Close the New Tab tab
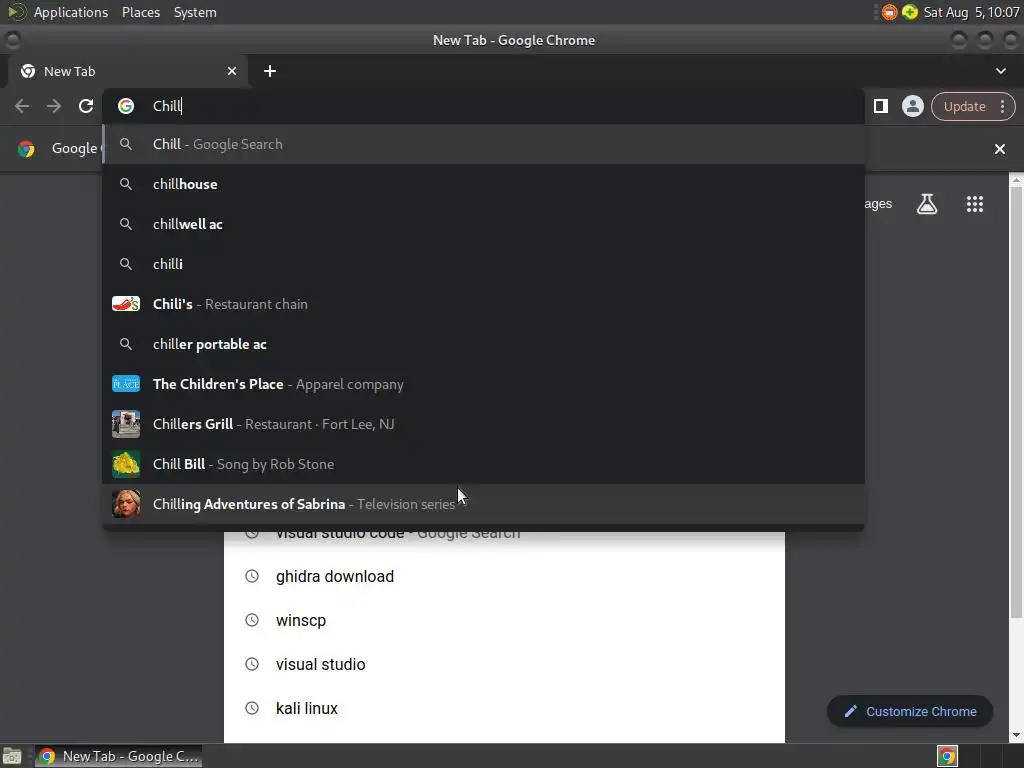Viewport: 1024px width, 768px height. (x=232, y=71)
